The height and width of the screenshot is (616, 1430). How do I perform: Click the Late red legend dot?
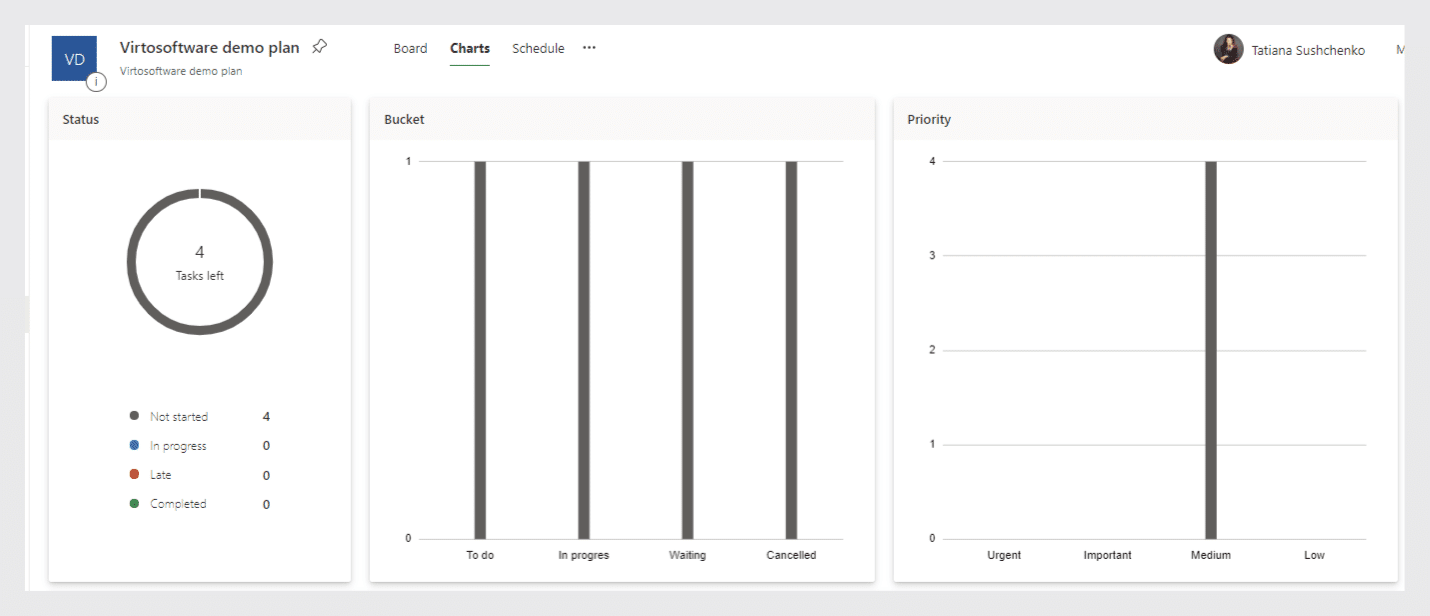[134, 474]
